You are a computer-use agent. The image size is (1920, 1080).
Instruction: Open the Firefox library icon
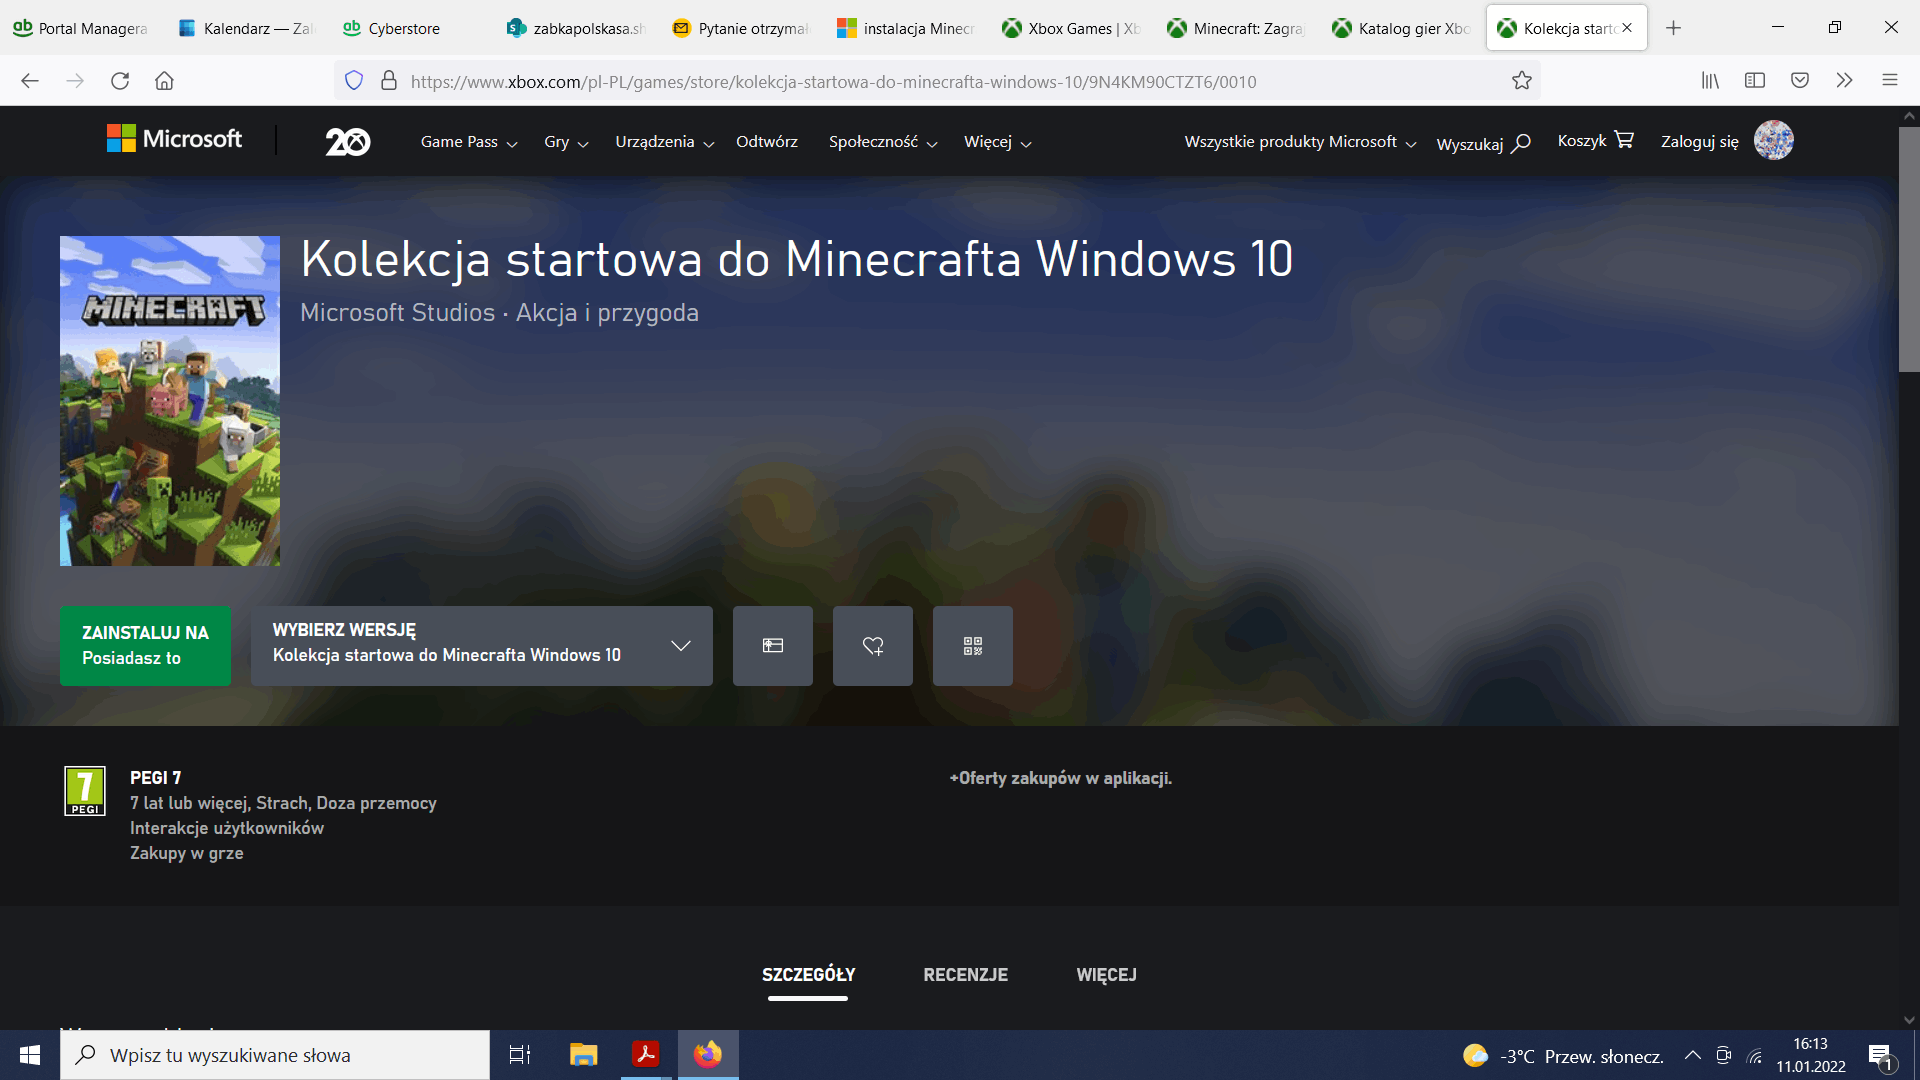pyautogui.click(x=1710, y=81)
